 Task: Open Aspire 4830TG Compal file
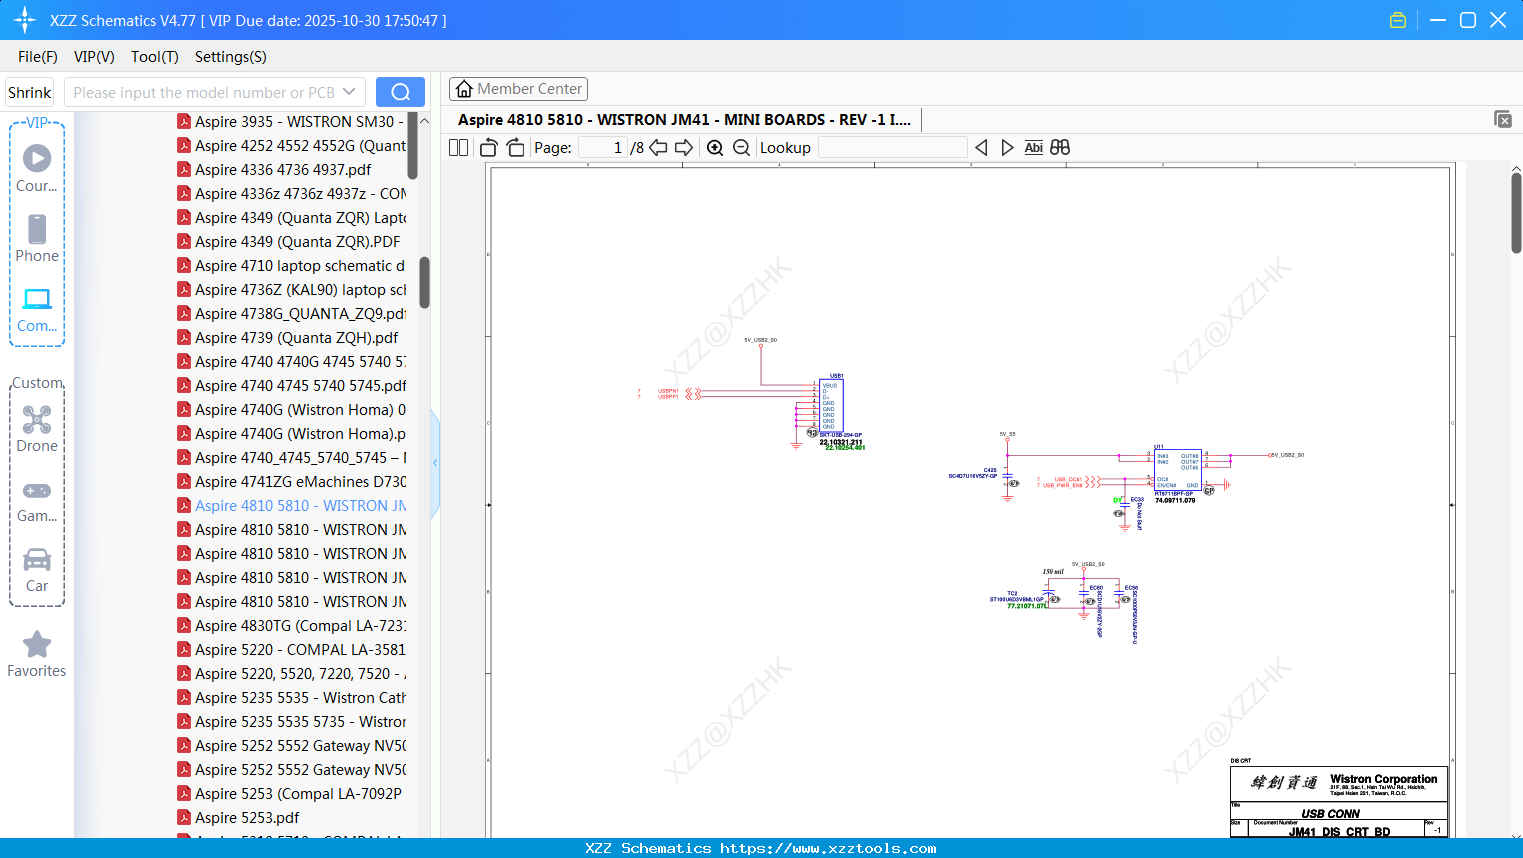(x=299, y=626)
